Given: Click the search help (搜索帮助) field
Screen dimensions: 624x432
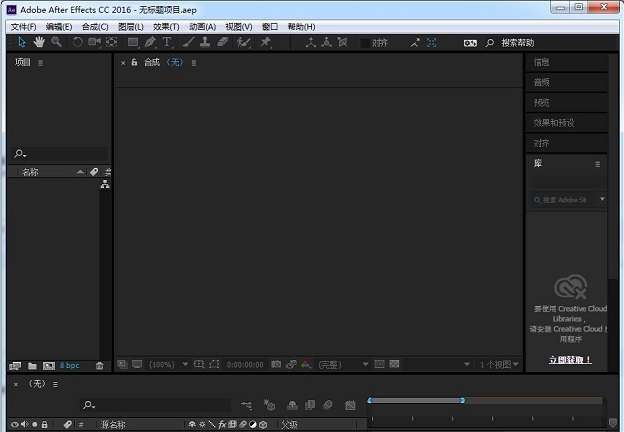Looking at the screenshot, I should tap(517, 43).
